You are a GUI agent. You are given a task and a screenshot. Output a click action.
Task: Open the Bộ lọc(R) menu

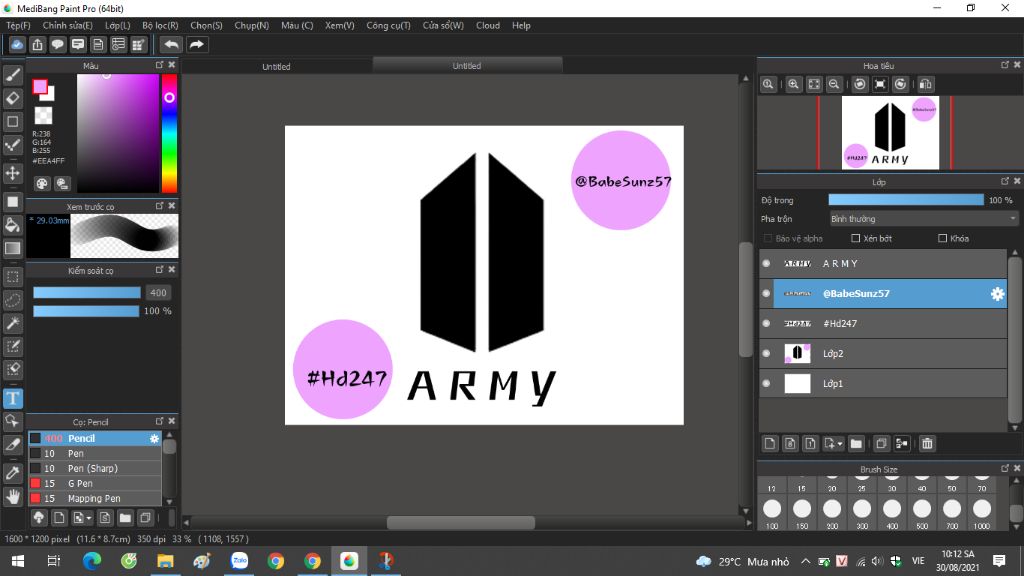click(x=160, y=25)
